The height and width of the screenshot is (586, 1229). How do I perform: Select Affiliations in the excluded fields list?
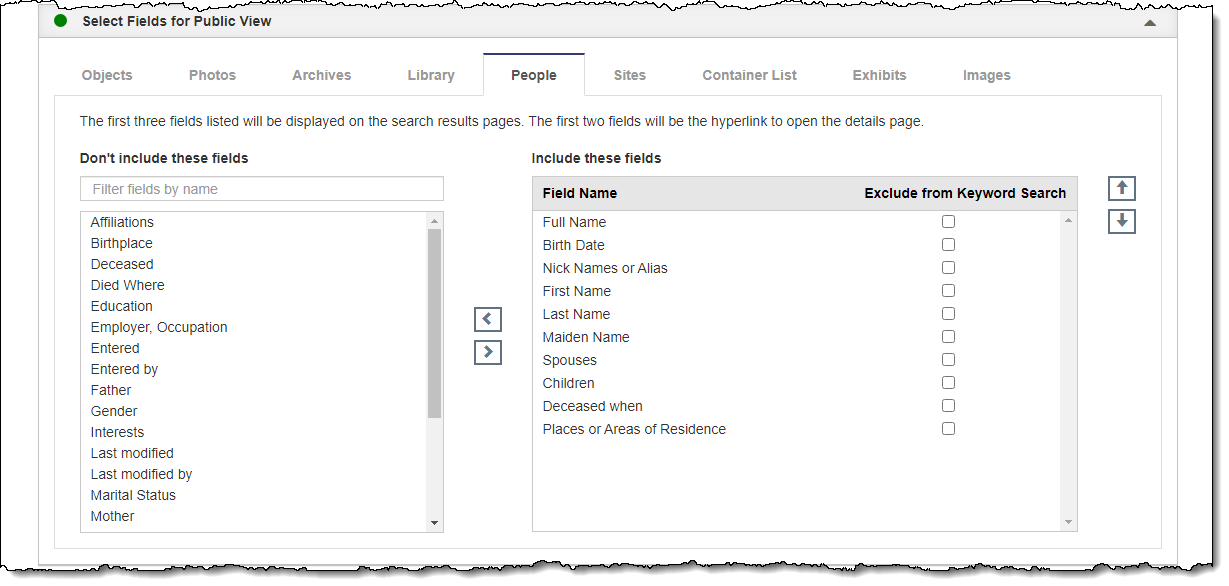pos(122,222)
